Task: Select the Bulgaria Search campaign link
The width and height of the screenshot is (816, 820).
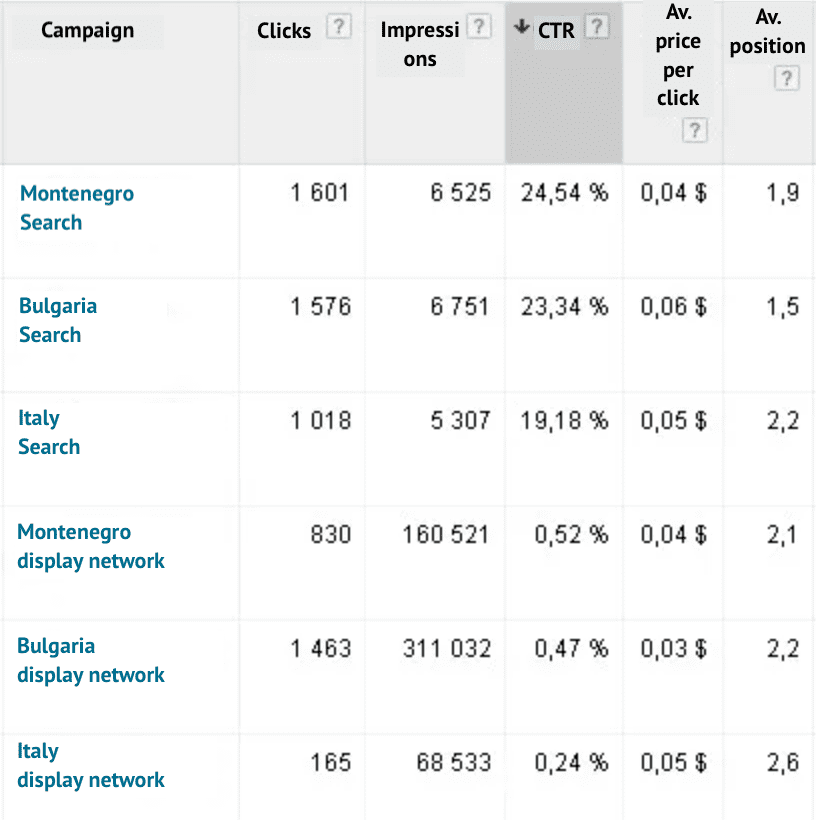Action: click(x=57, y=320)
